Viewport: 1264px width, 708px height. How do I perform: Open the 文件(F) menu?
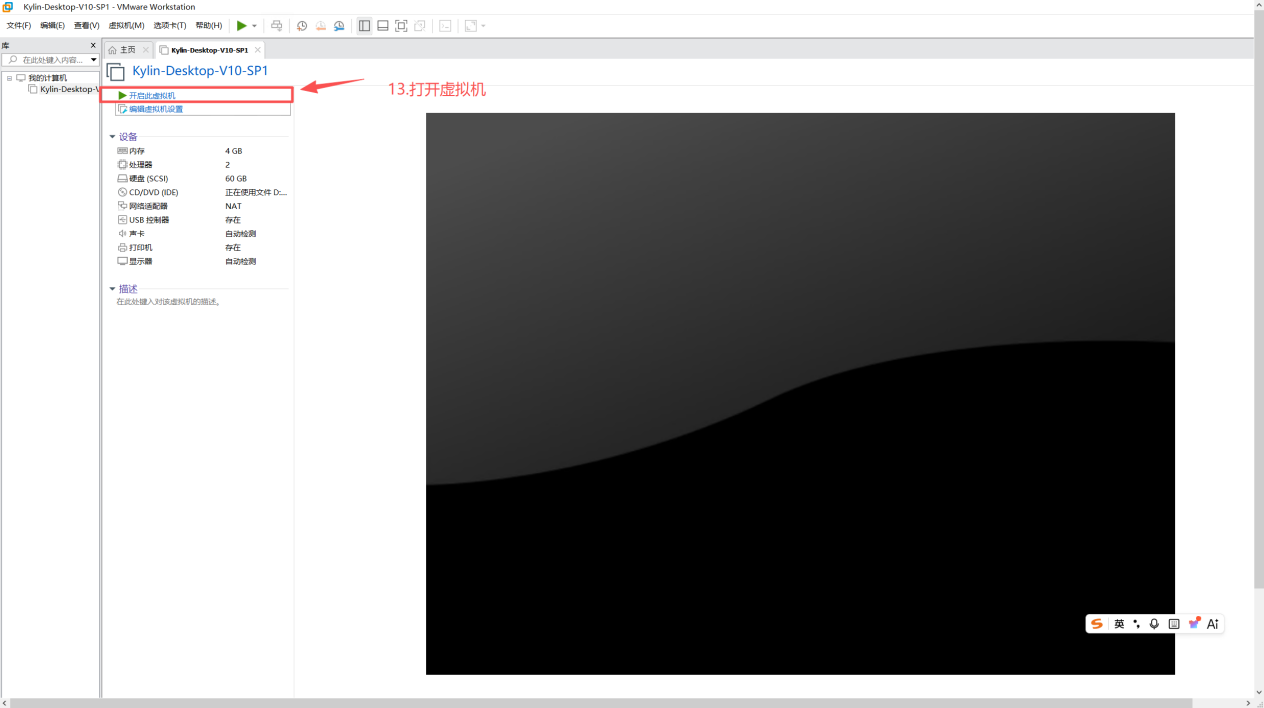click(19, 26)
